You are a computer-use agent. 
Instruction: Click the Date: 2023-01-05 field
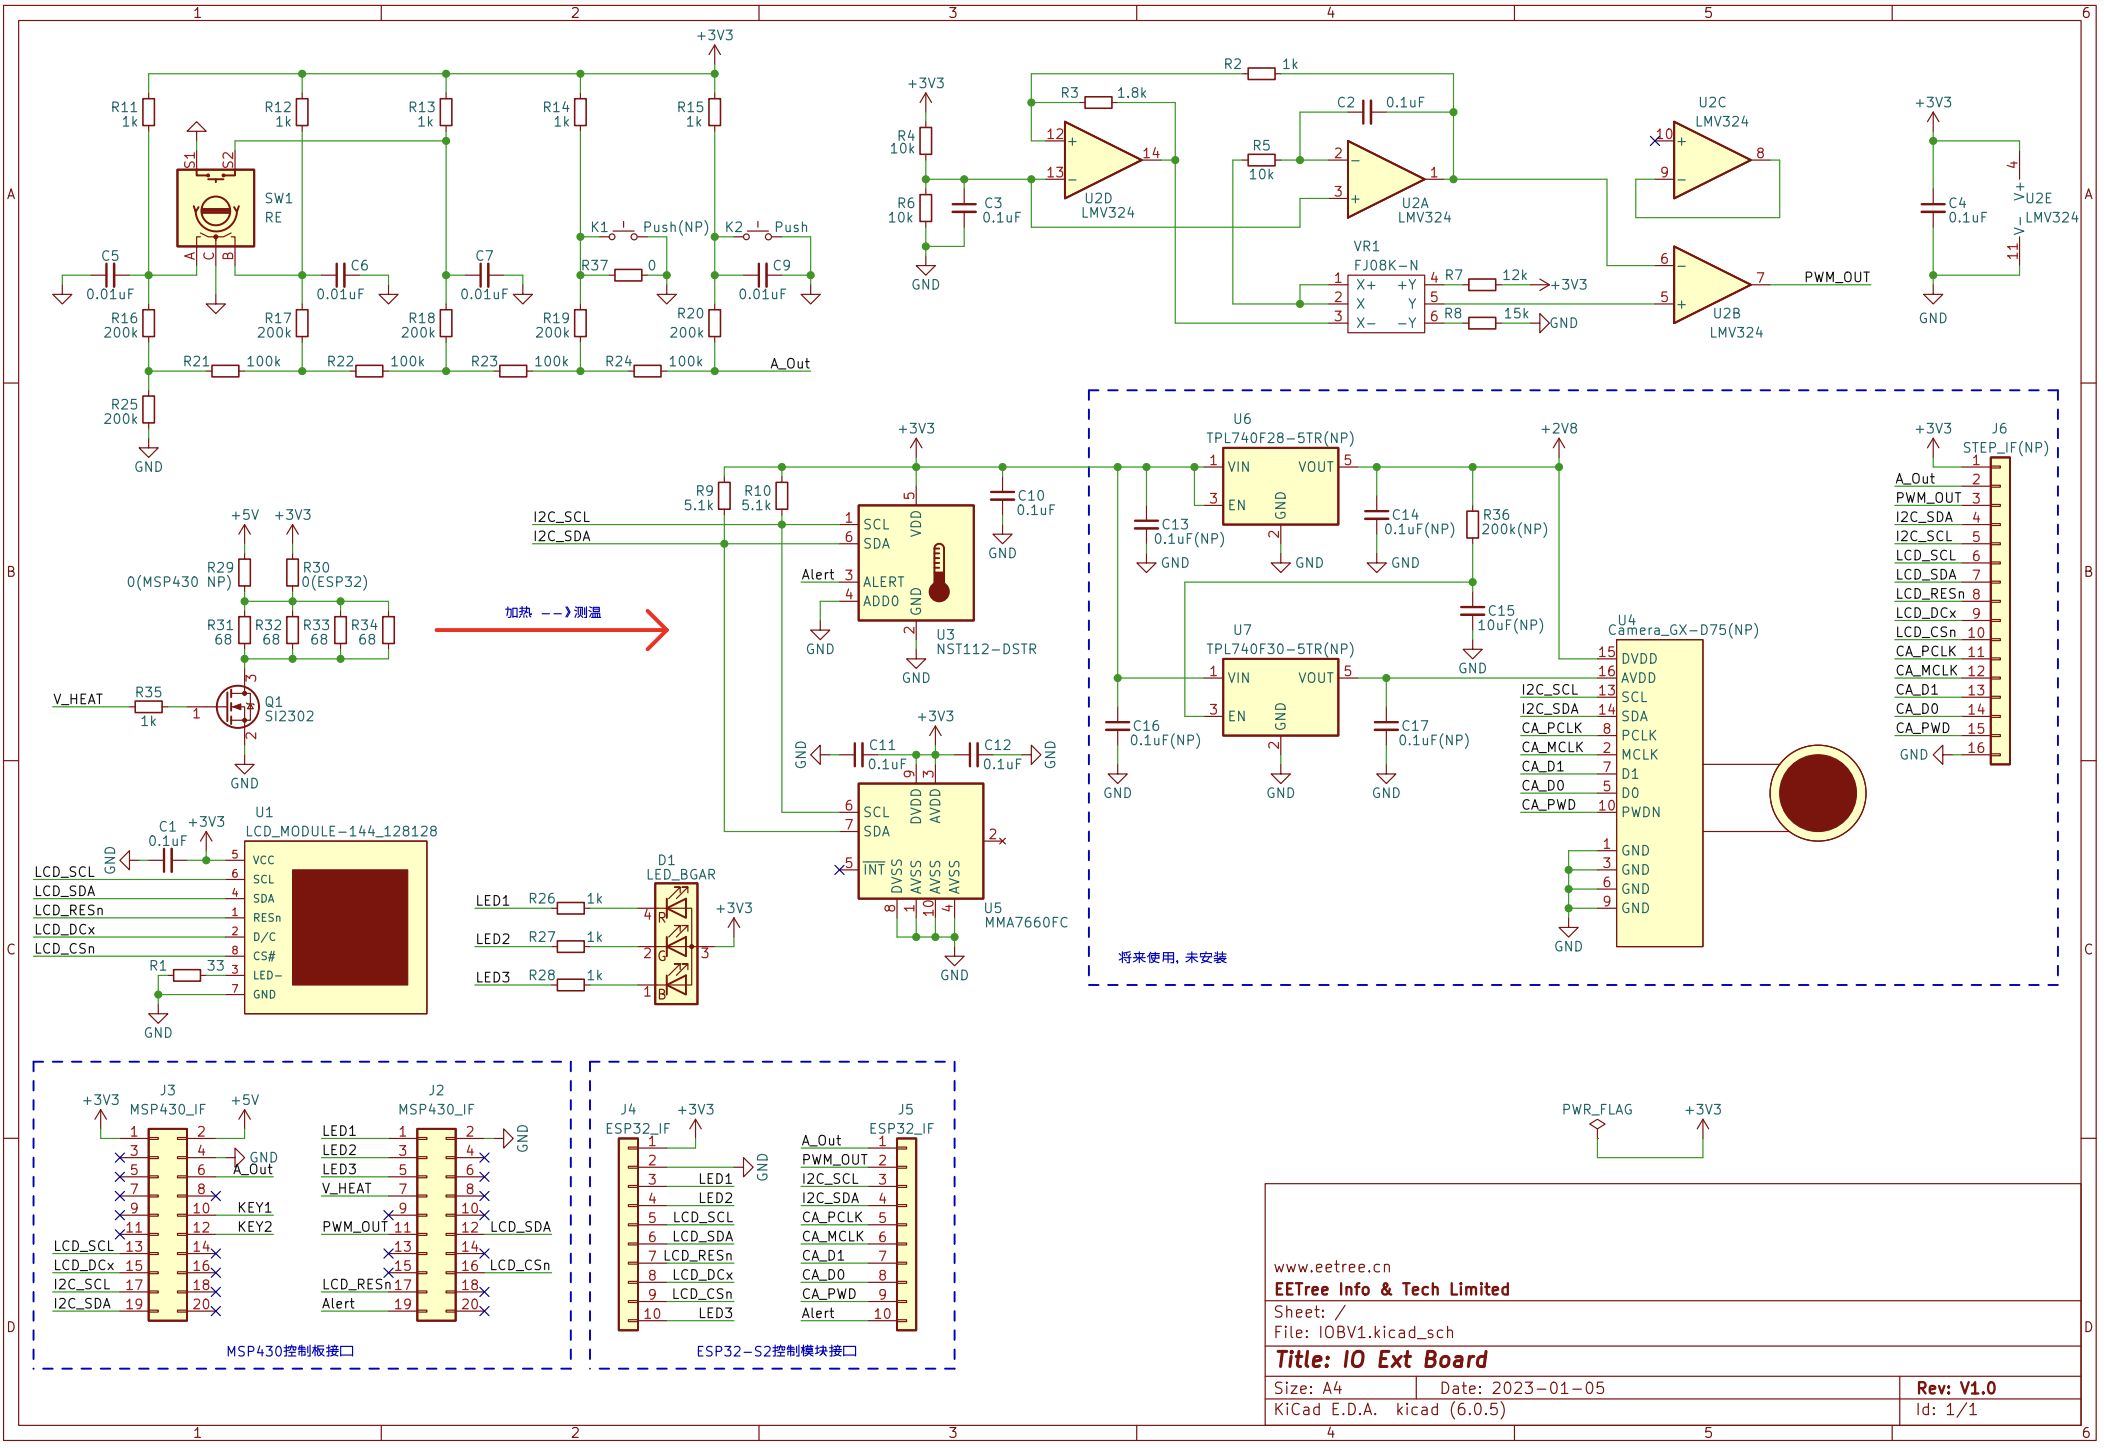(x=1522, y=1388)
